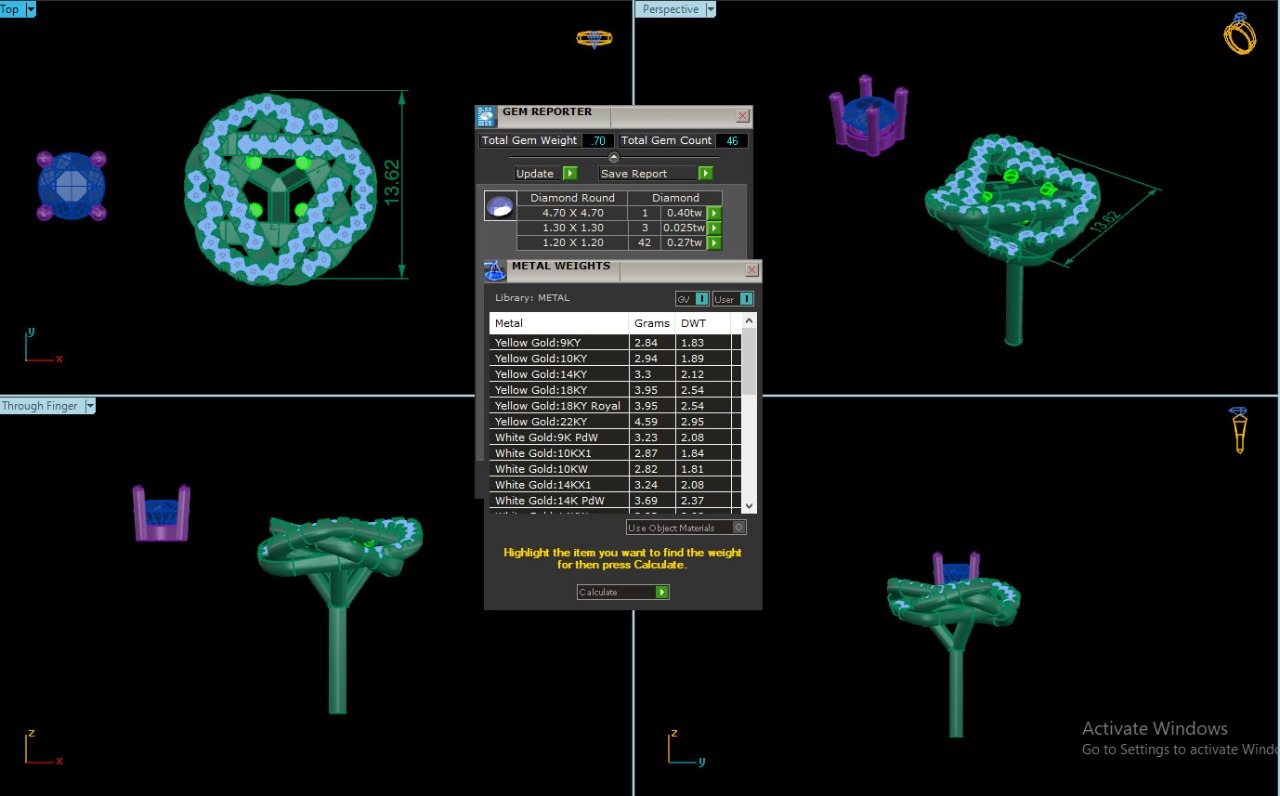Click the orange pendant icon in bottom-right viewport
Image resolution: width=1280 pixels, height=796 pixels.
pyautogui.click(x=1239, y=430)
